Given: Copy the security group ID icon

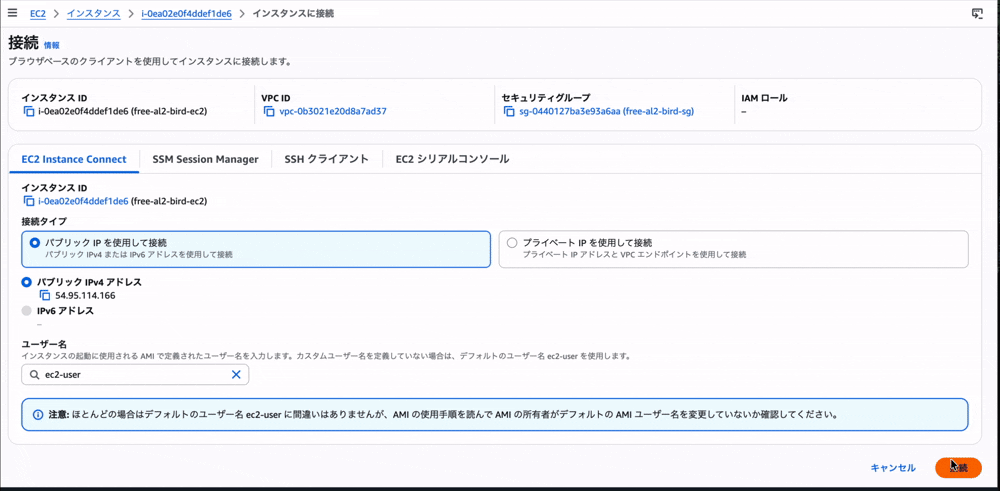Looking at the screenshot, I should coord(508,112).
